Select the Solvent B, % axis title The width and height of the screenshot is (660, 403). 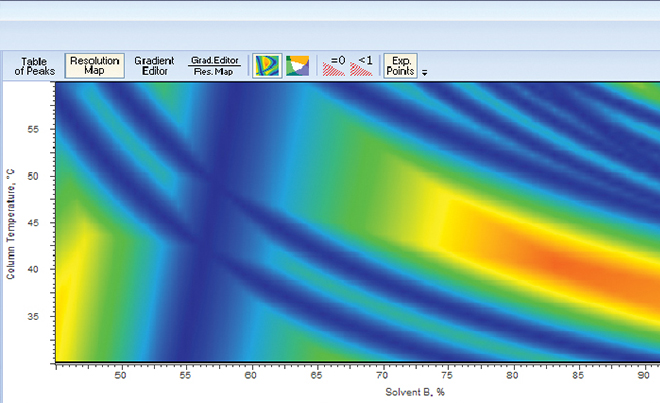[x=411, y=393]
